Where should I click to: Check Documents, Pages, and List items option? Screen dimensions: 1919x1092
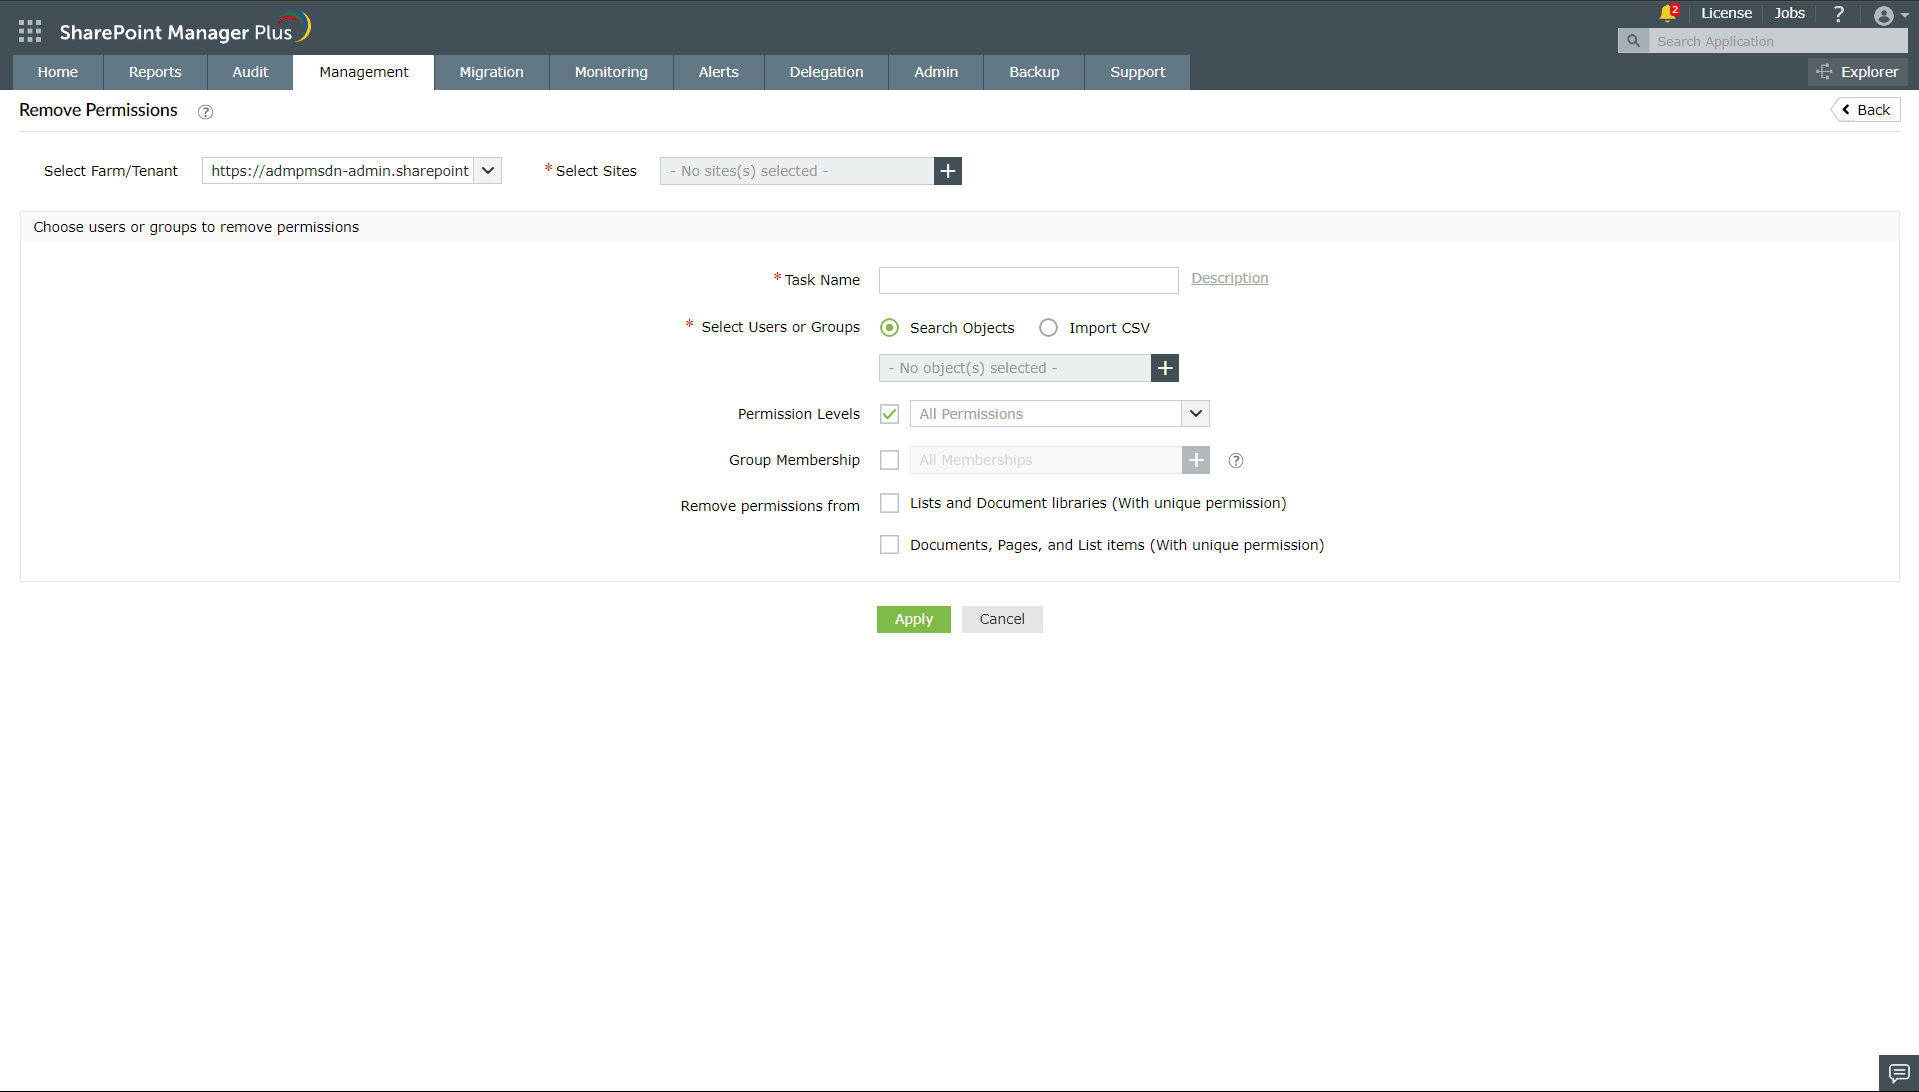[889, 545]
